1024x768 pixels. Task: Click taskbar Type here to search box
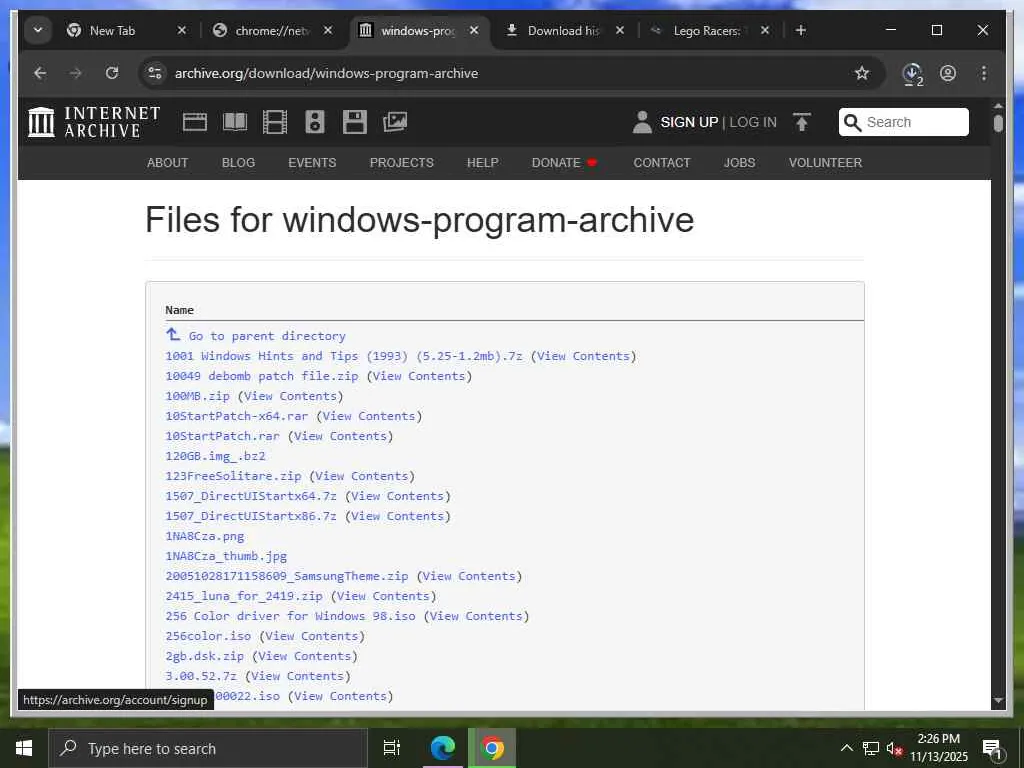tap(208, 748)
